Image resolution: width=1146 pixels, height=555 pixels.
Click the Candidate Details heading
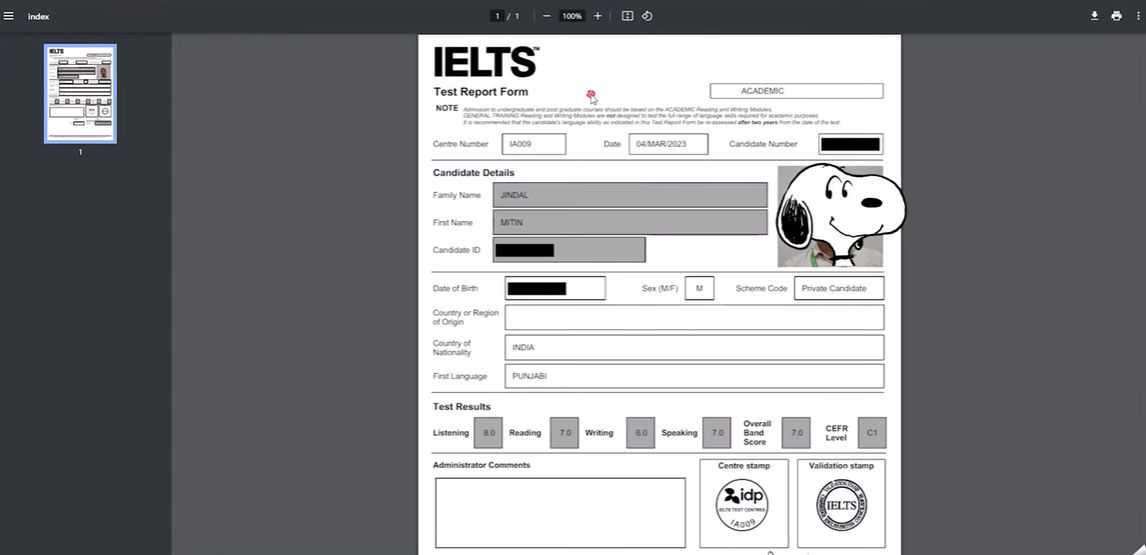tap(474, 173)
